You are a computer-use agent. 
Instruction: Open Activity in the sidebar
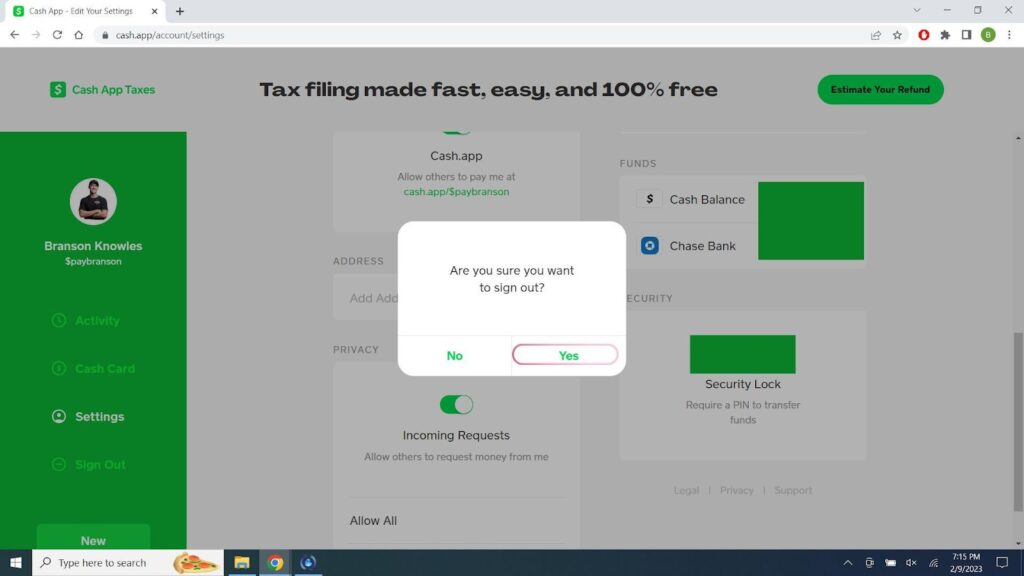tap(97, 321)
